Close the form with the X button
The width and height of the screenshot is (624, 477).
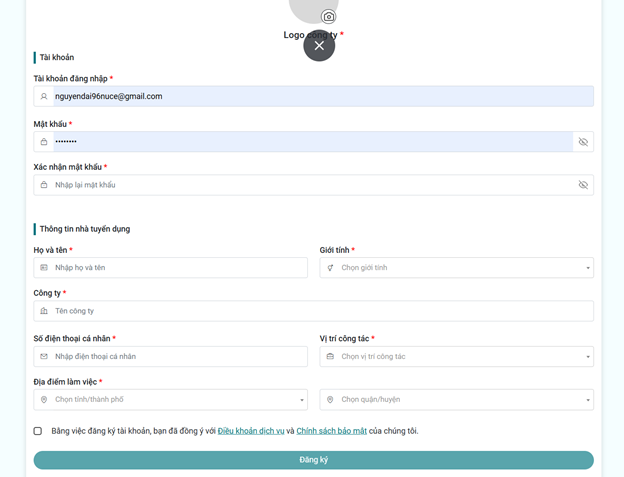(x=319, y=46)
